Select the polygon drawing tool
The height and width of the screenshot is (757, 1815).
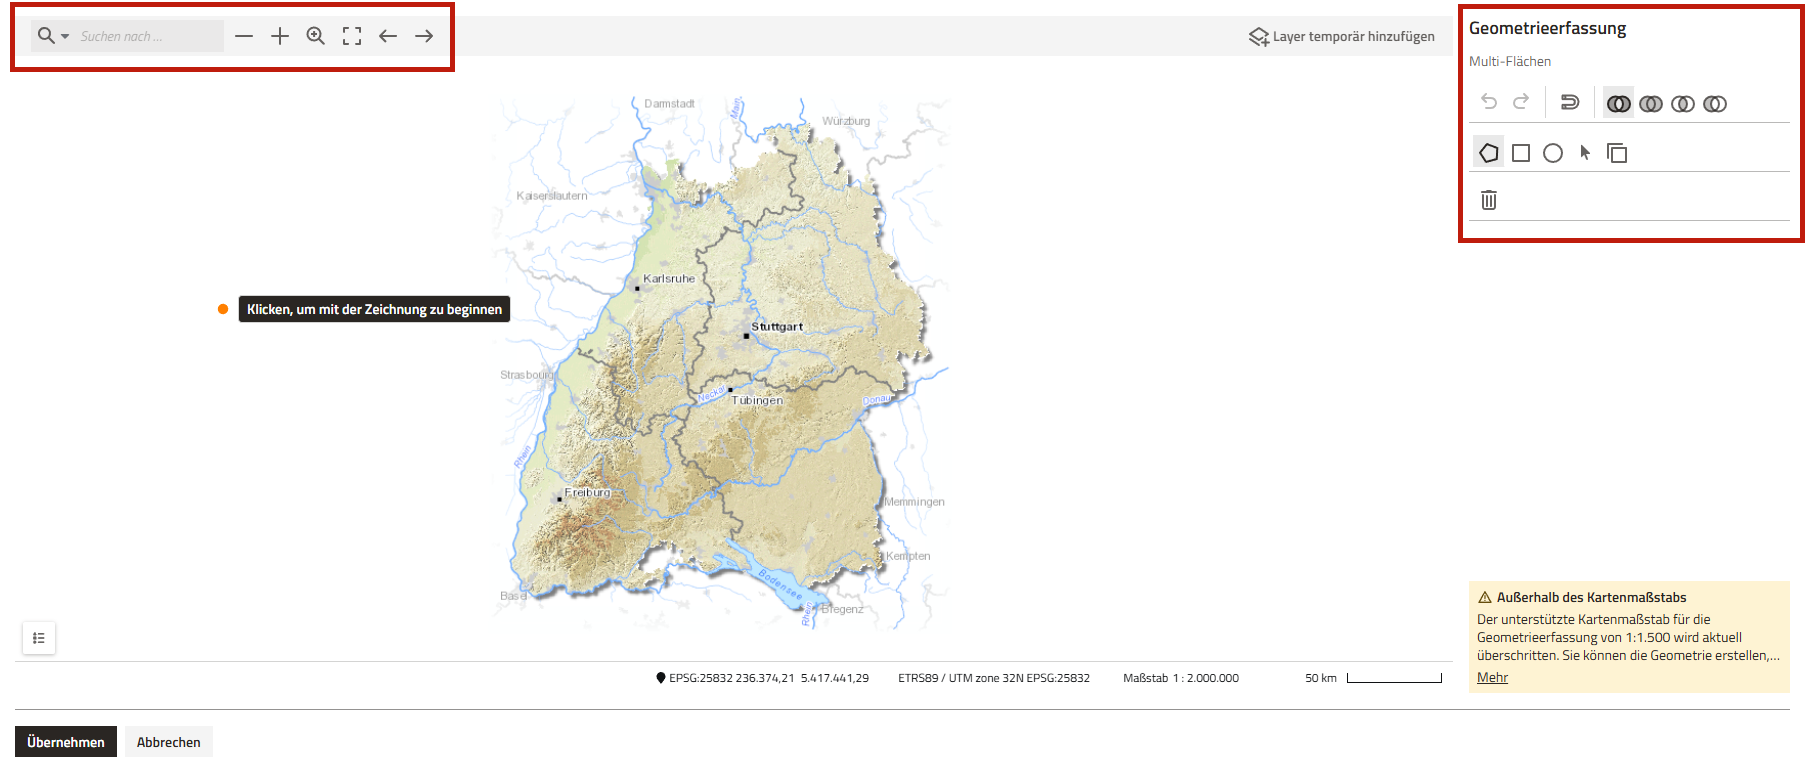click(1488, 153)
